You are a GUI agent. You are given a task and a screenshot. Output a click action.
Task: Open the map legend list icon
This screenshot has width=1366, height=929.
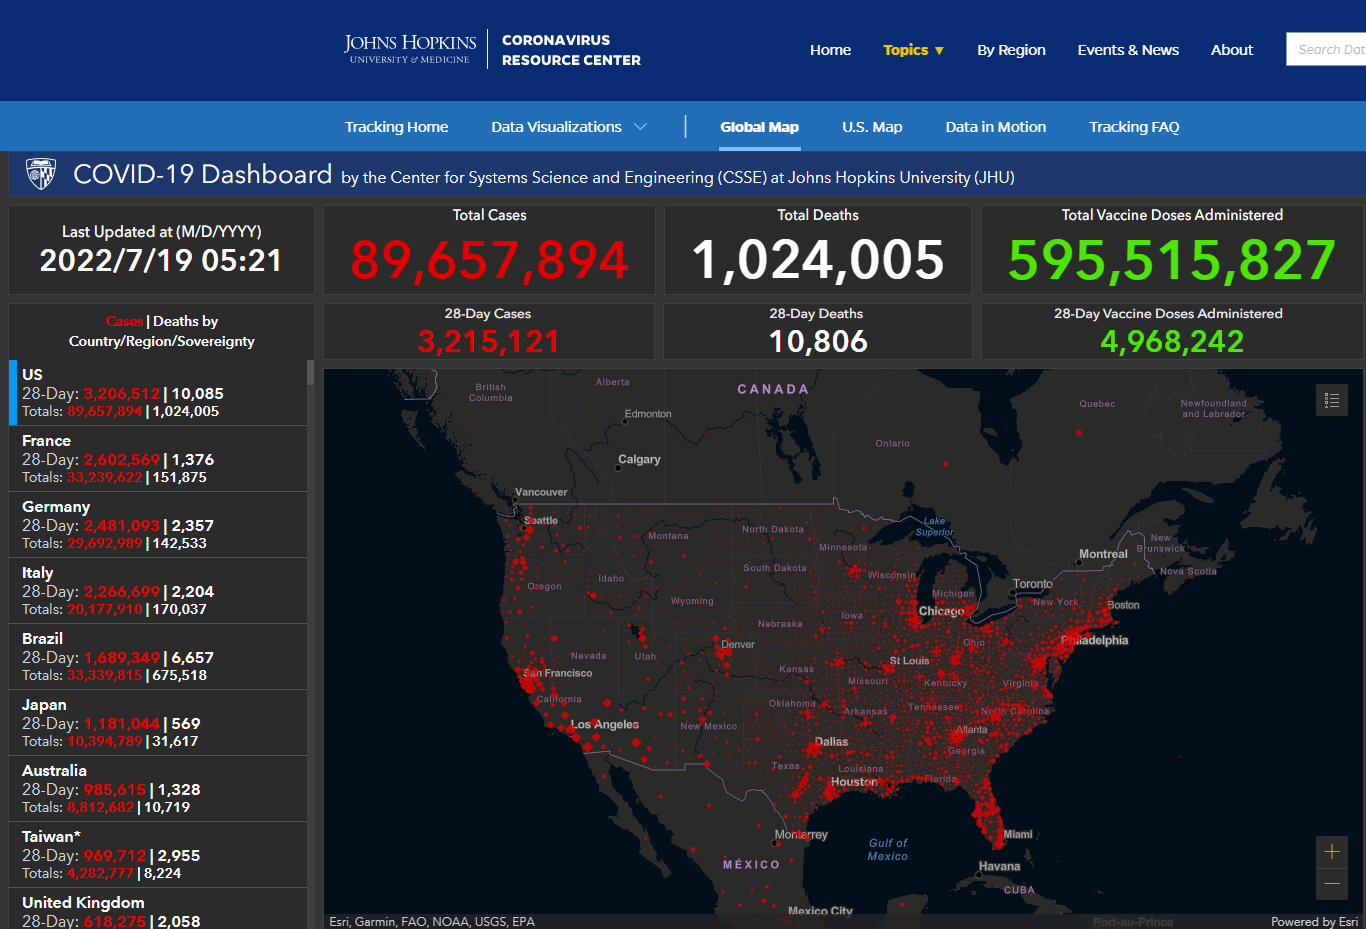pos(1331,400)
